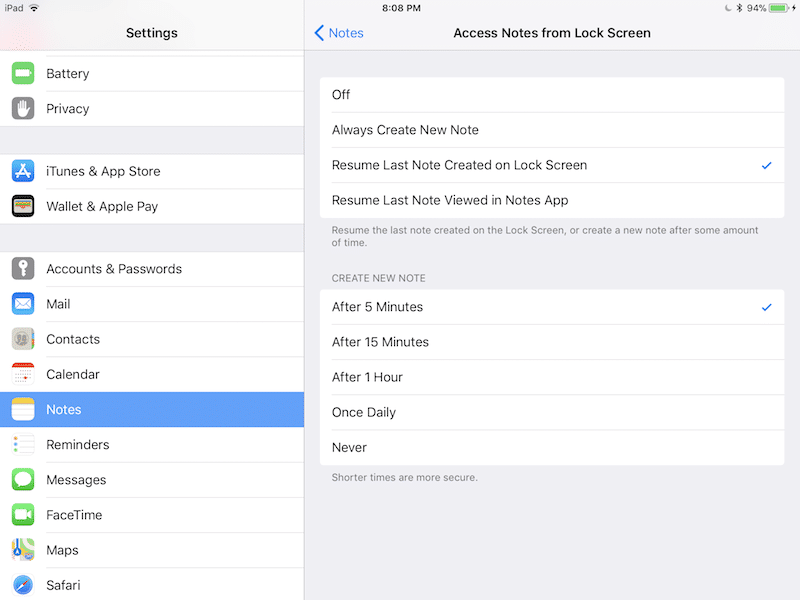The image size is (800, 600).
Task: Select the Off option
Action: 552,95
